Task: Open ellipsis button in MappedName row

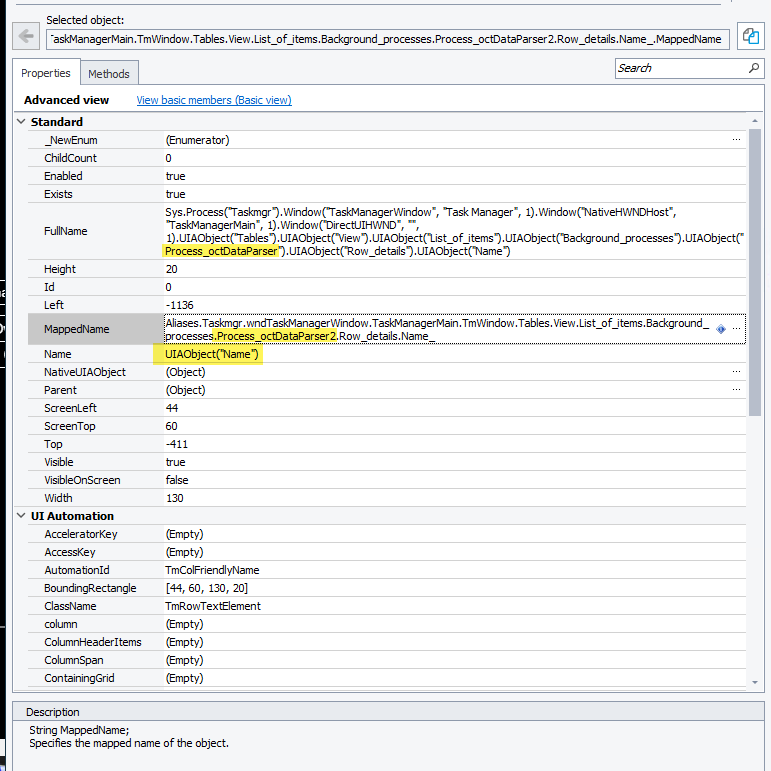Action: [736, 328]
